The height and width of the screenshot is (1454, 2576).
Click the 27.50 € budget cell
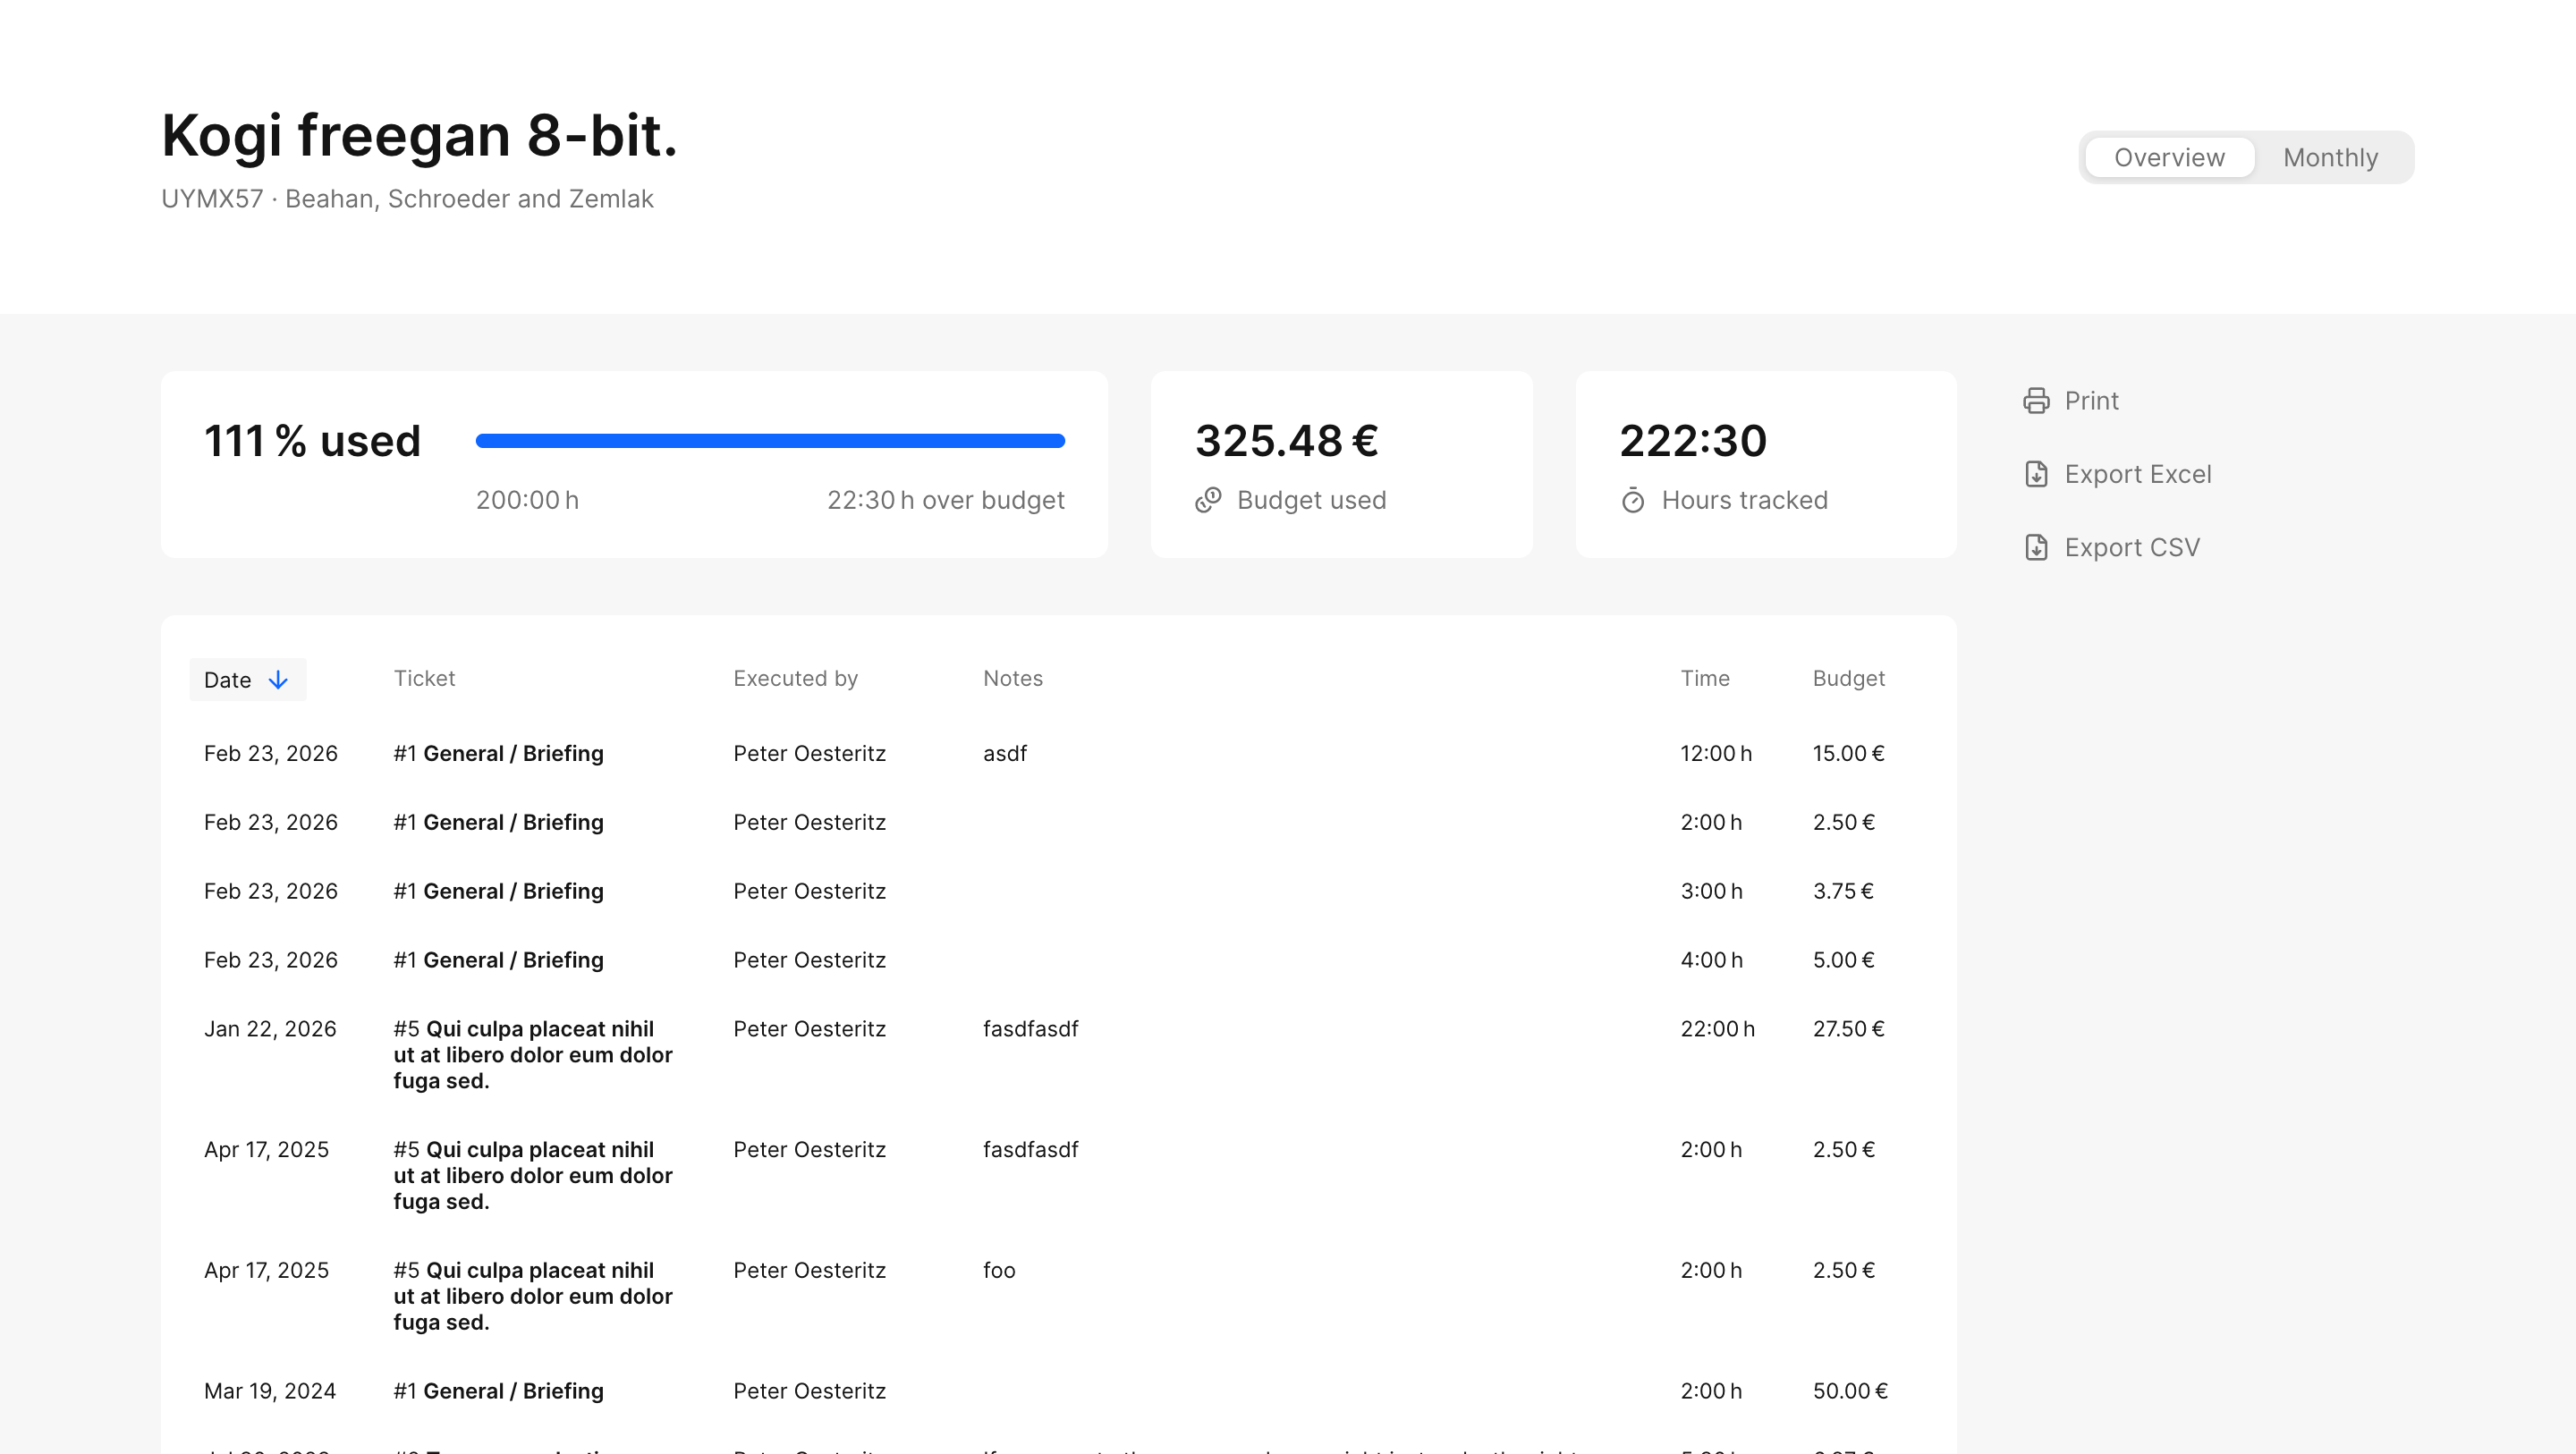pos(1848,1029)
